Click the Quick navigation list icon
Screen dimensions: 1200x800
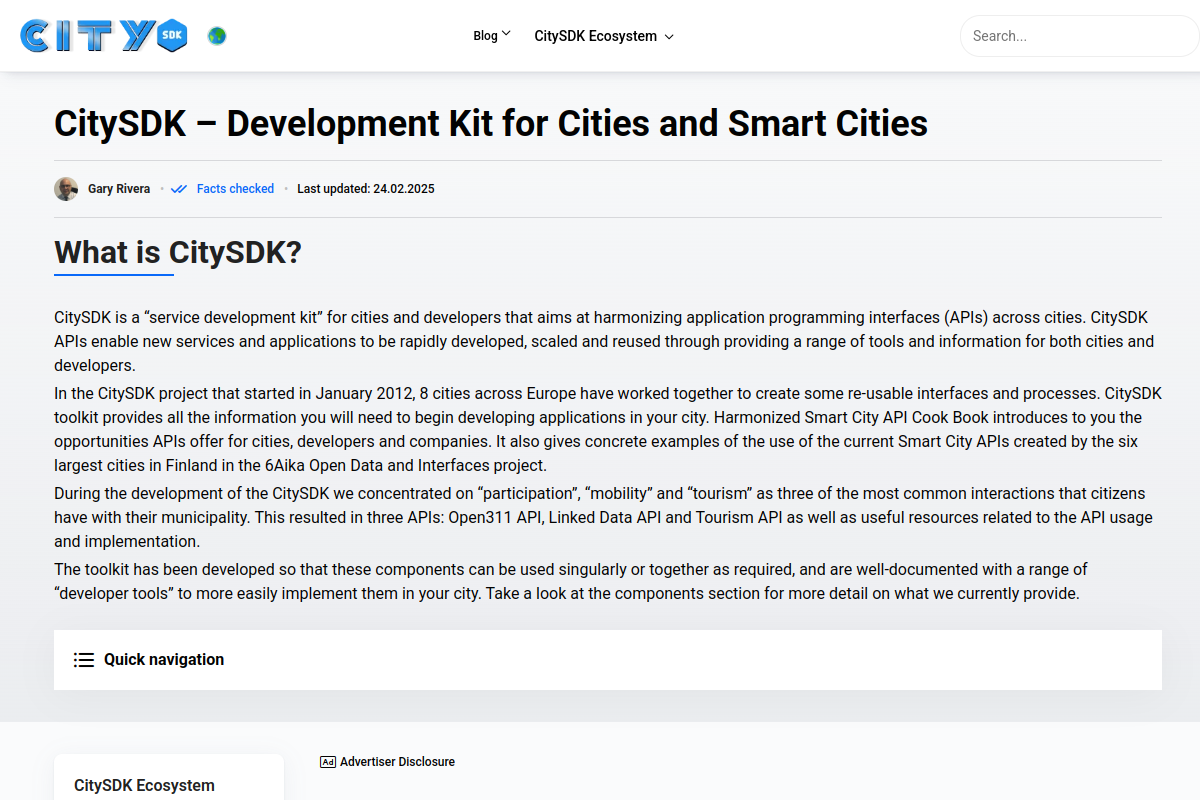(x=84, y=660)
